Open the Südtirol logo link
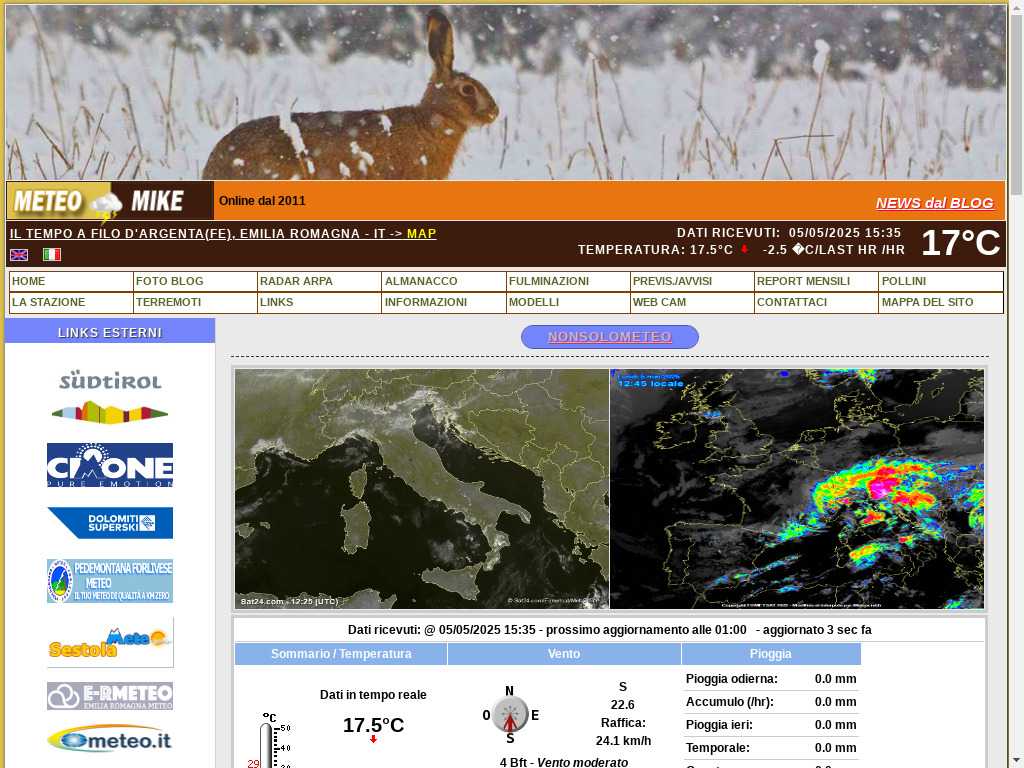The height and width of the screenshot is (768, 1024). [x=110, y=397]
